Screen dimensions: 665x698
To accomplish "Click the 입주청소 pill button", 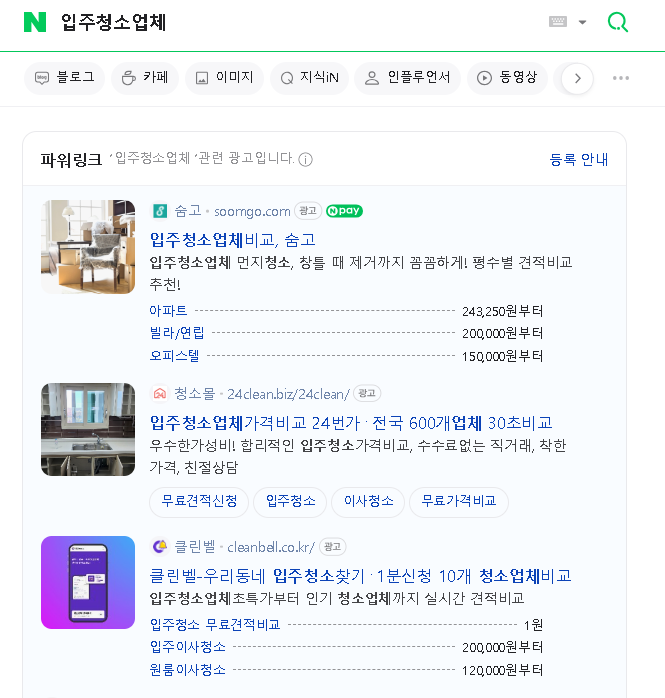I will click(x=290, y=502).
